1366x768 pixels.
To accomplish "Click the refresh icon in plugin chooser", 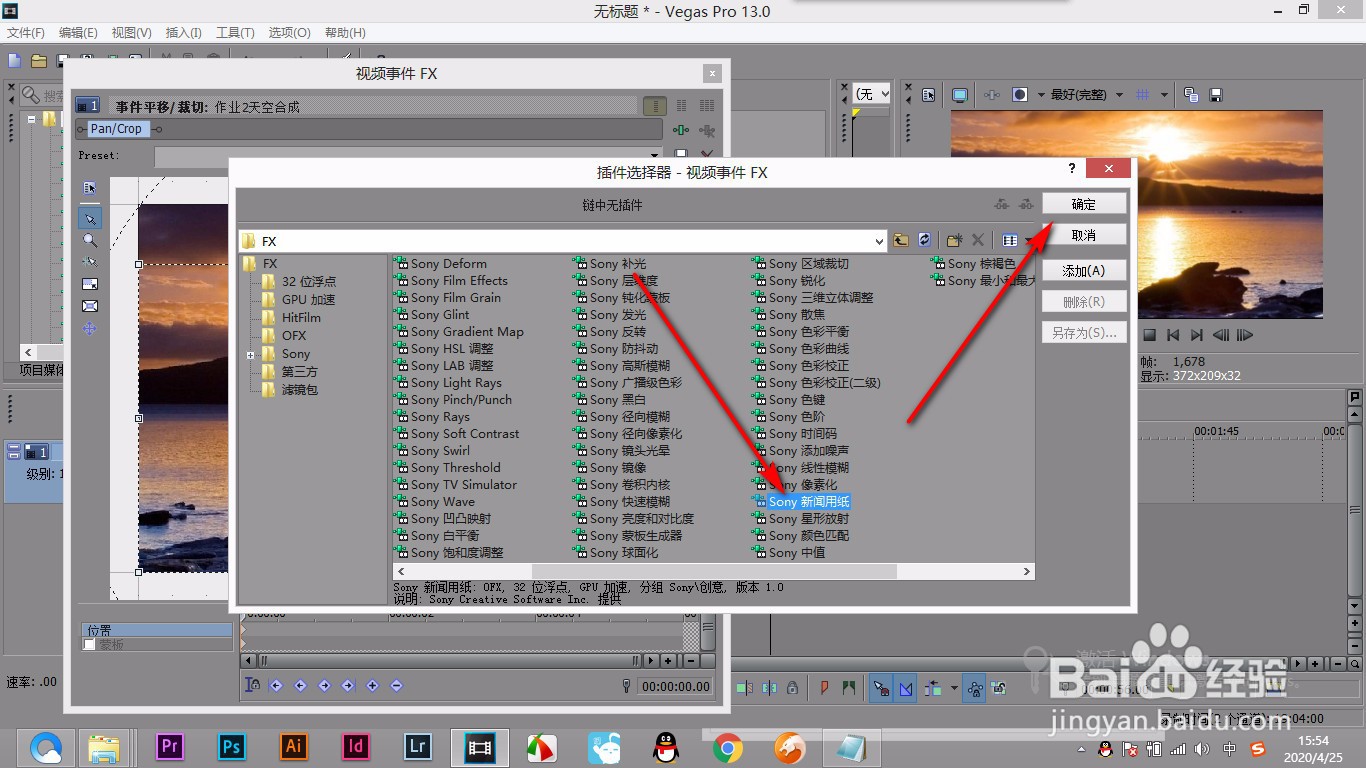I will click(924, 241).
